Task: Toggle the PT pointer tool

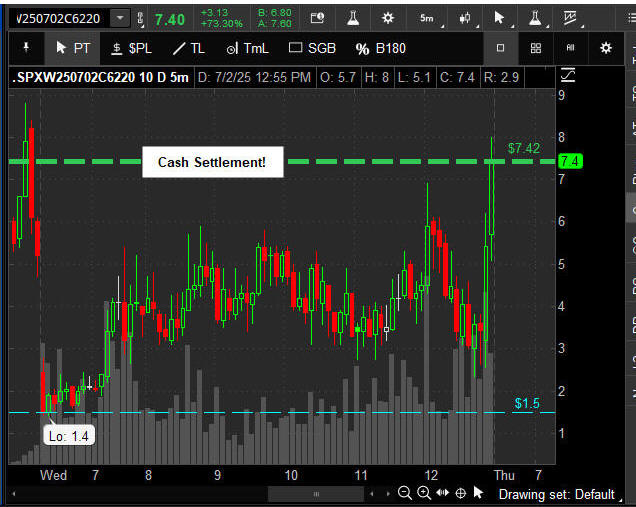Action: [x=73, y=48]
